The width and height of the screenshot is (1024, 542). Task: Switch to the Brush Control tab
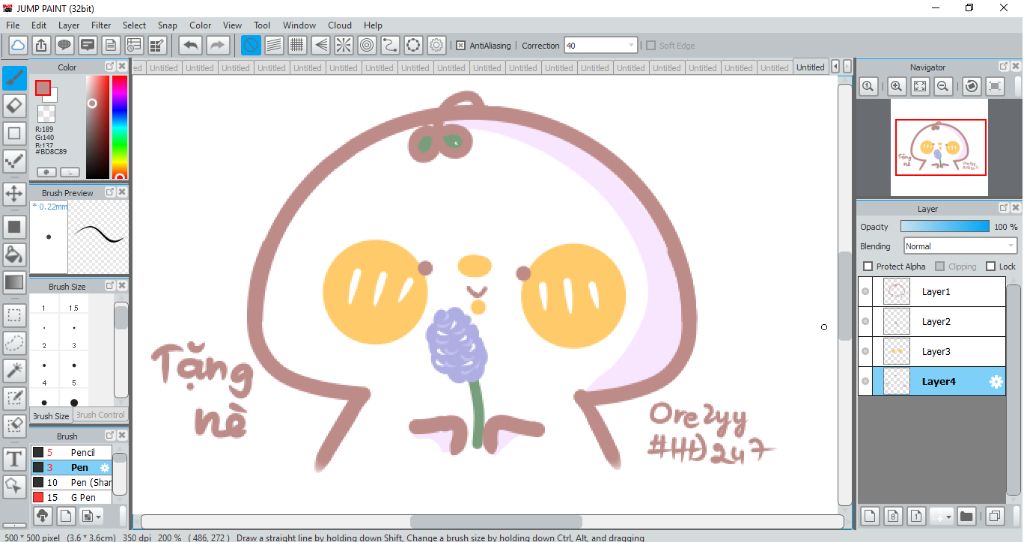(x=100, y=415)
